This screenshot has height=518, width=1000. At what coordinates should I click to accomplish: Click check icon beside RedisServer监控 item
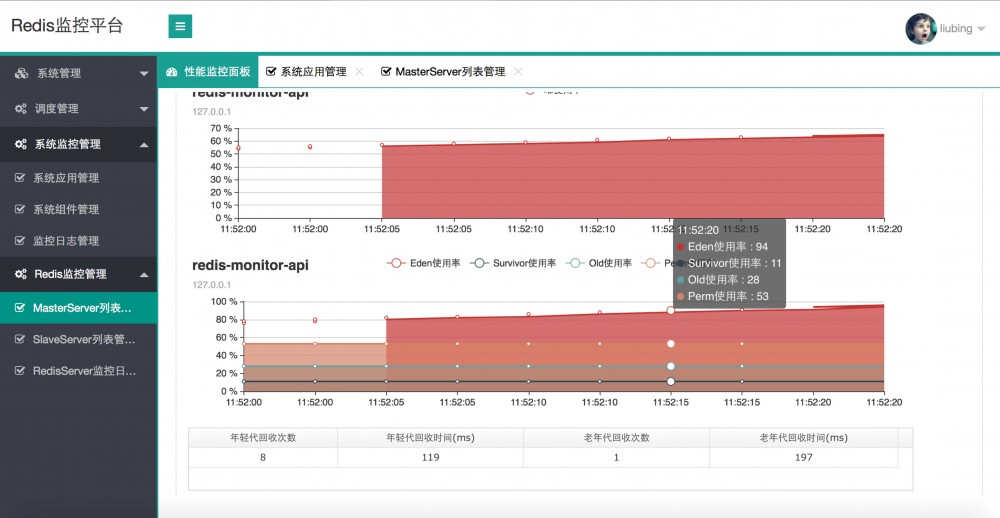(20, 371)
